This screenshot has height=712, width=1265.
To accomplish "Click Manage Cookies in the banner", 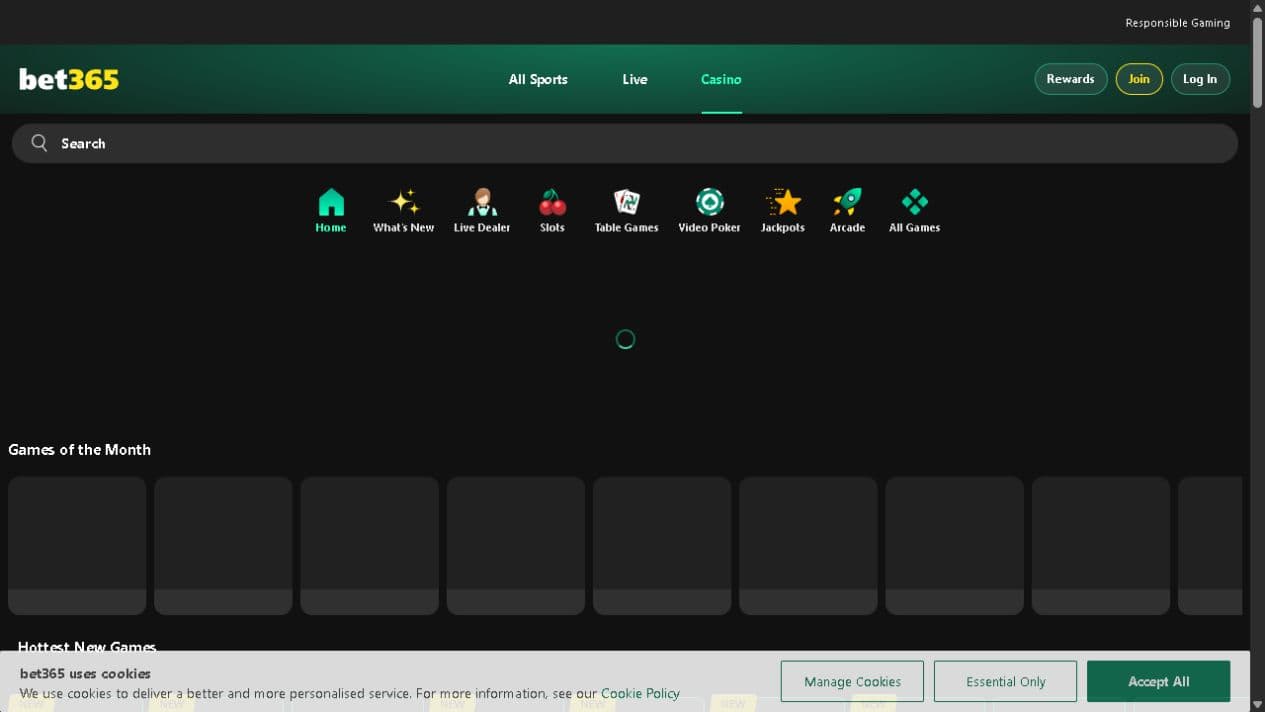I will 852,681.
